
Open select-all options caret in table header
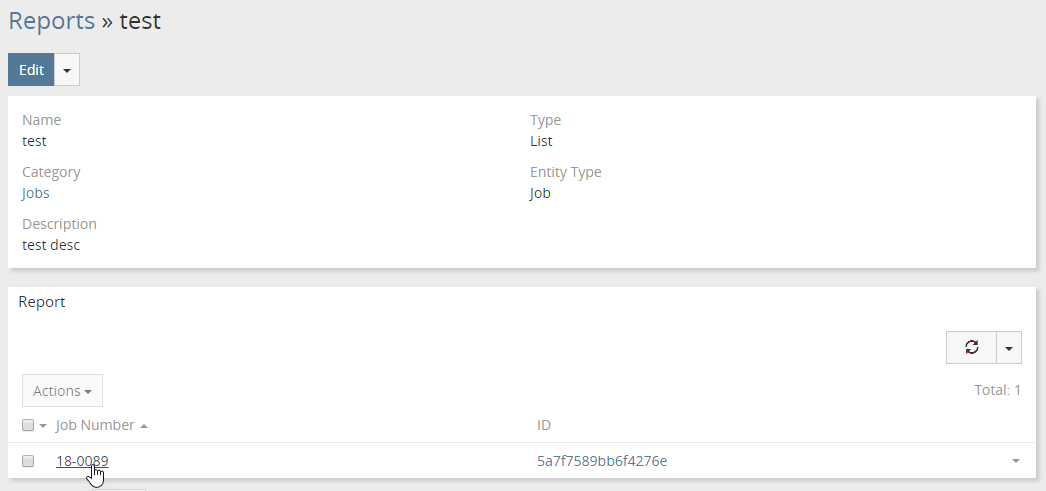tap(43, 426)
